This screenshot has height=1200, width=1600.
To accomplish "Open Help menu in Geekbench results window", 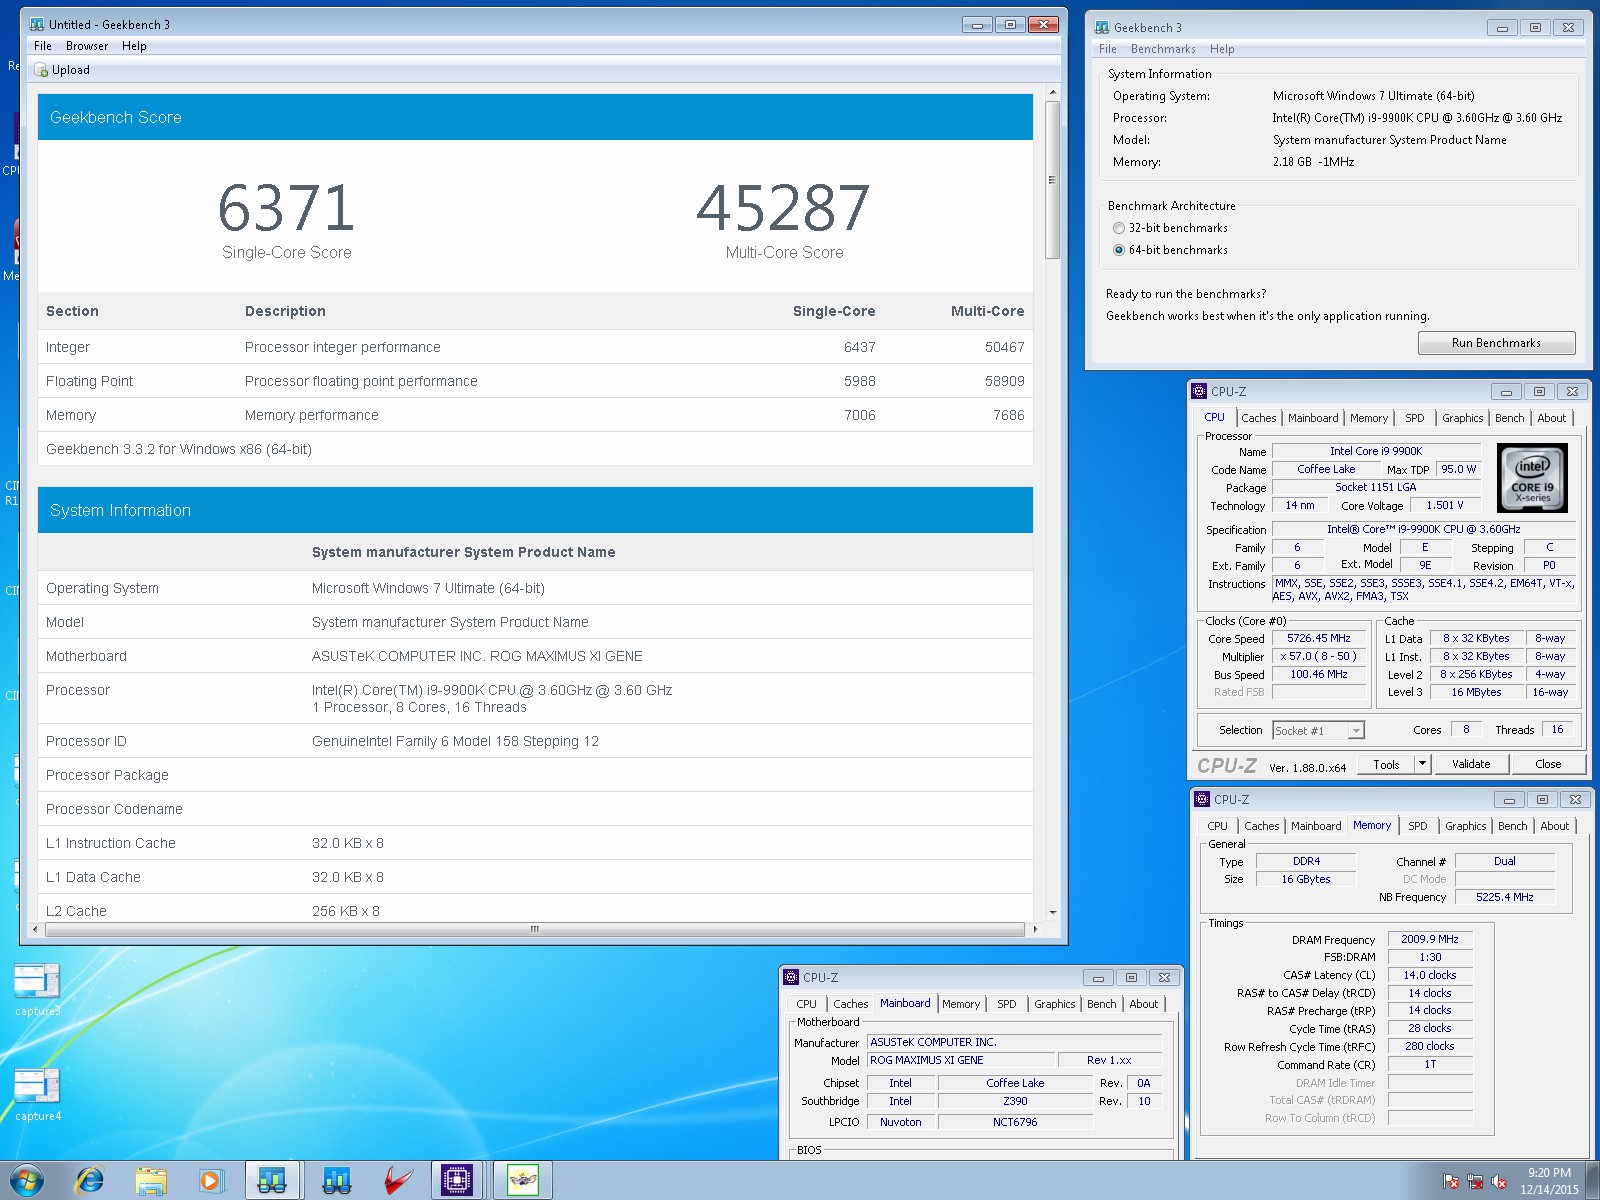I will tap(134, 46).
